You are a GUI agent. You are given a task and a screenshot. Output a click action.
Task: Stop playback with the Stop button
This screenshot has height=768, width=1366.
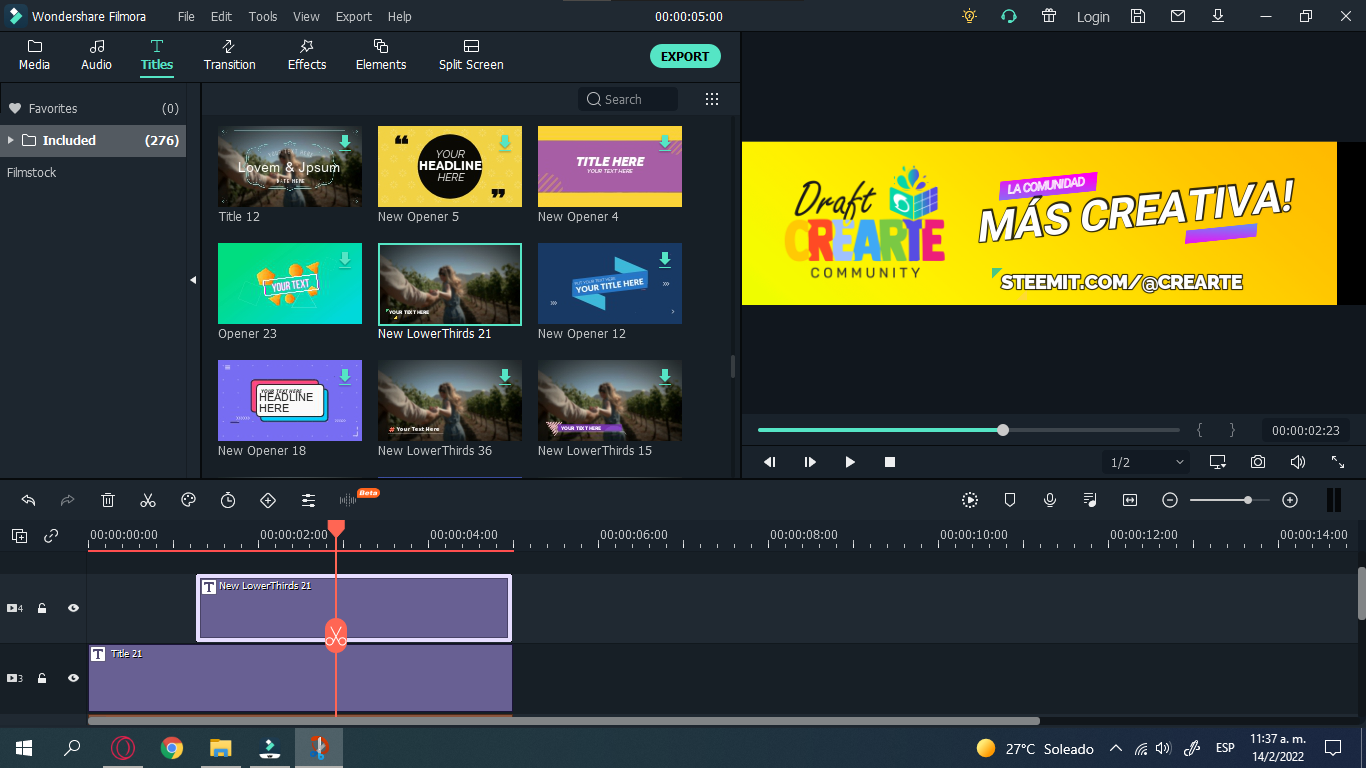click(x=890, y=462)
